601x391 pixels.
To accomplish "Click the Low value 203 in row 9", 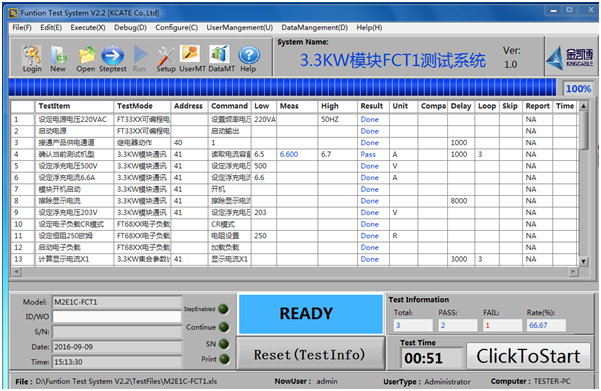I will 260,212.
